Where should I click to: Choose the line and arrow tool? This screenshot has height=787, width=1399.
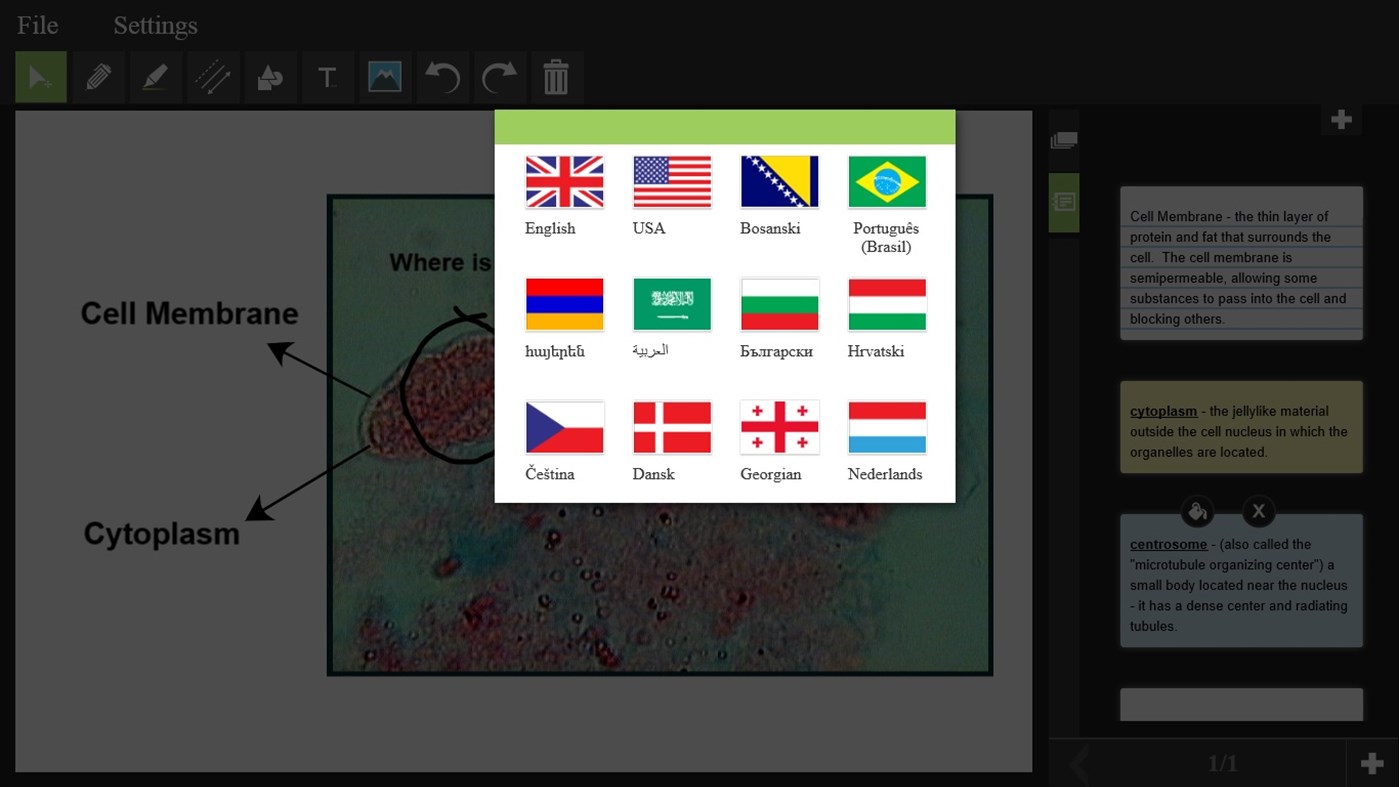pos(212,77)
